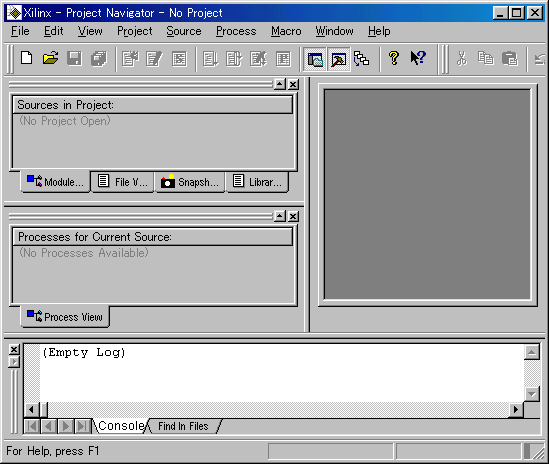Open the Project menu
This screenshot has width=549, height=464.
tap(134, 31)
